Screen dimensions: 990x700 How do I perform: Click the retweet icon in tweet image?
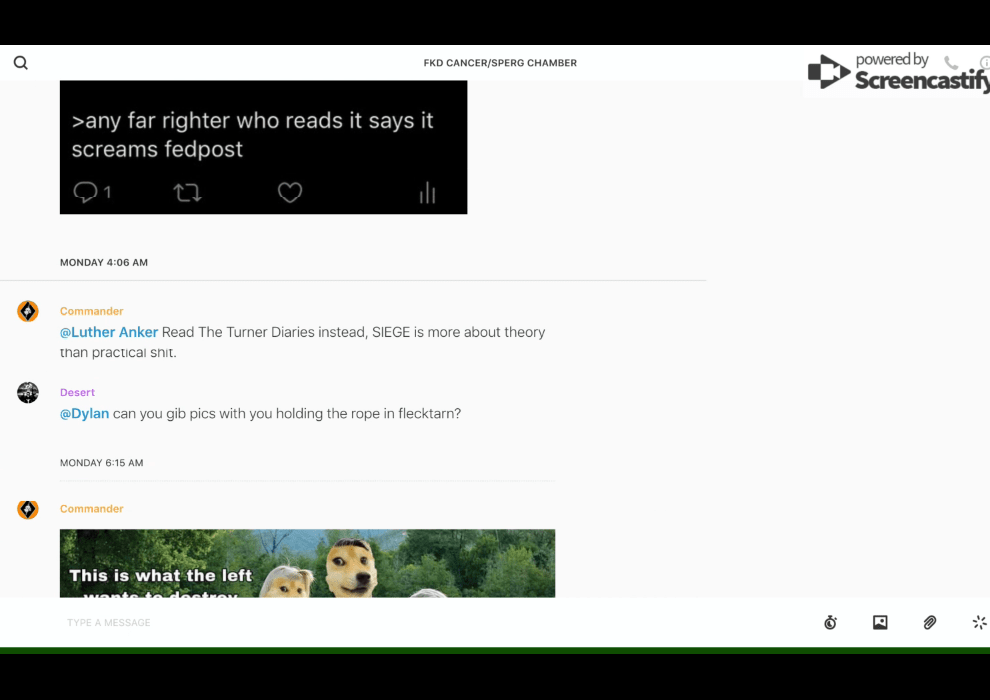(x=187, y=193)
